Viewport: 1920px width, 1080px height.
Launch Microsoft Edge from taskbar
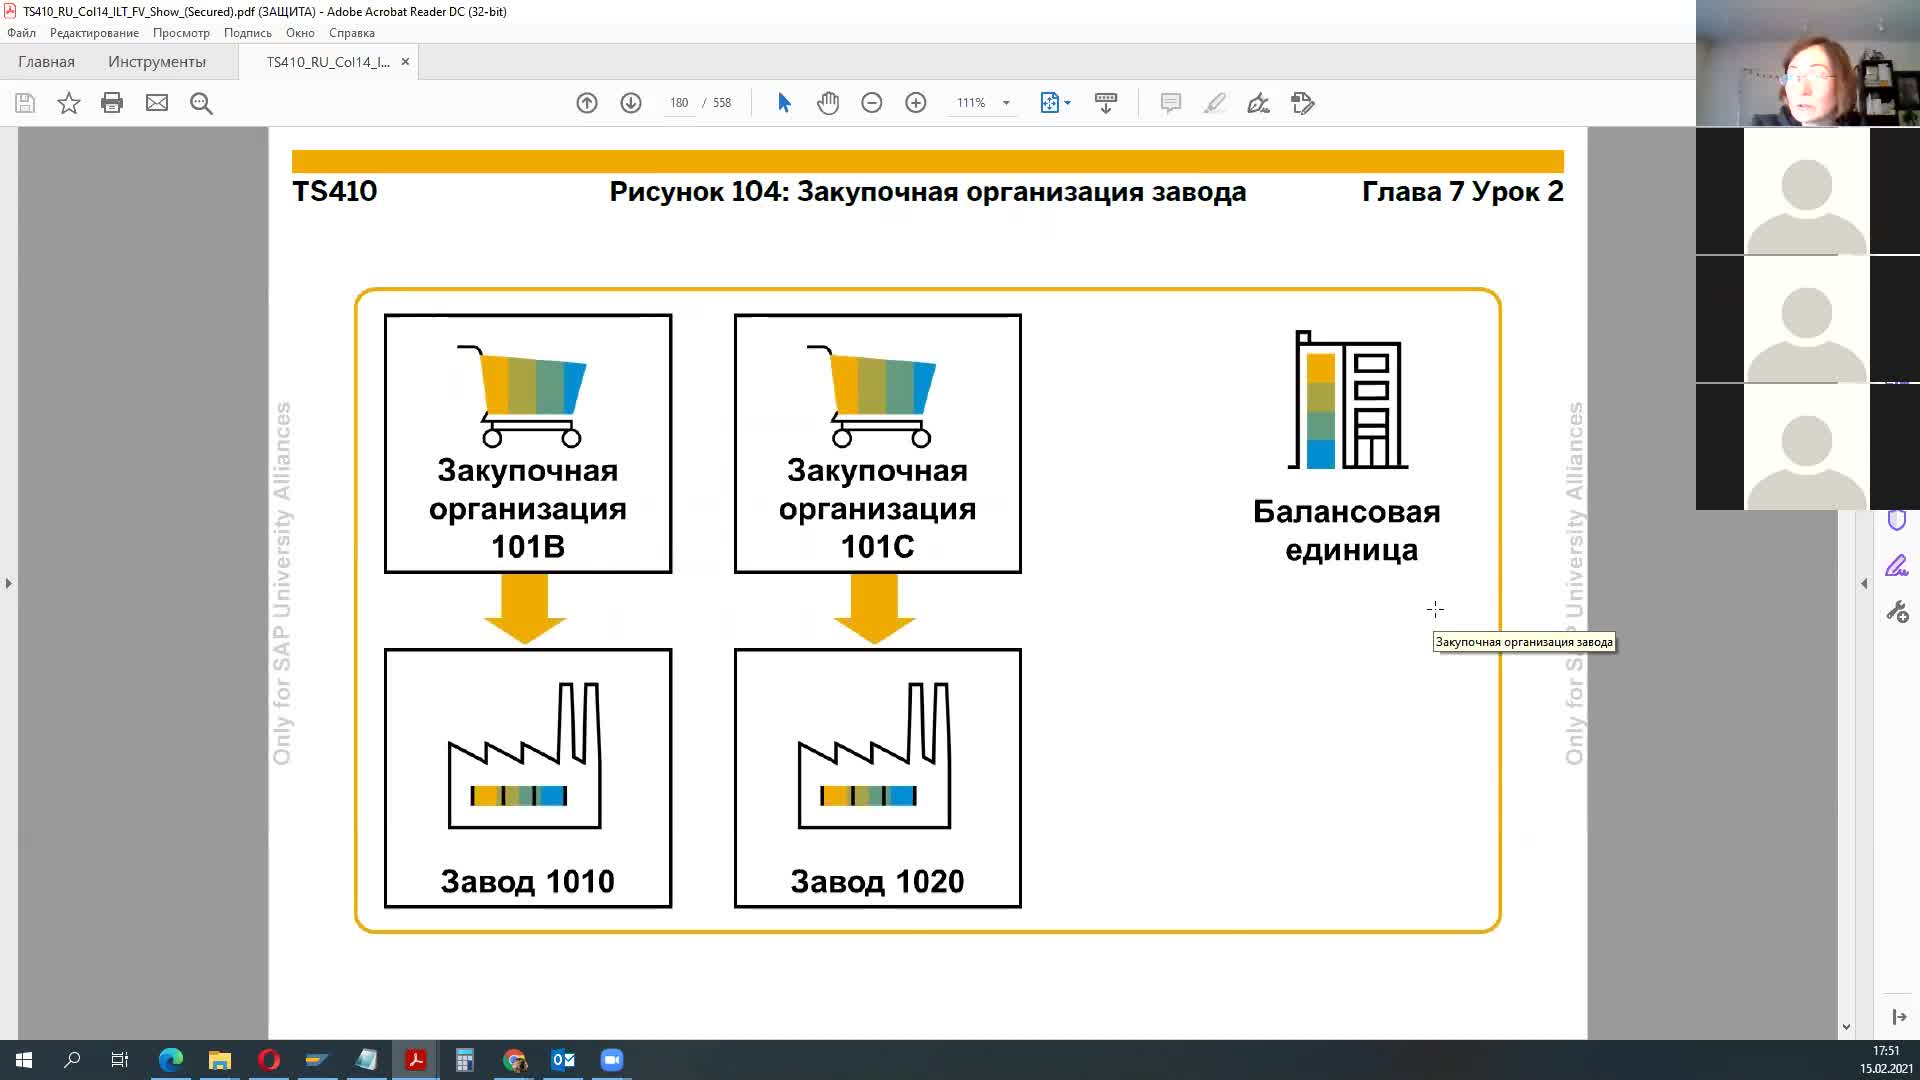pyautogui.click(x=171, y=1060)
